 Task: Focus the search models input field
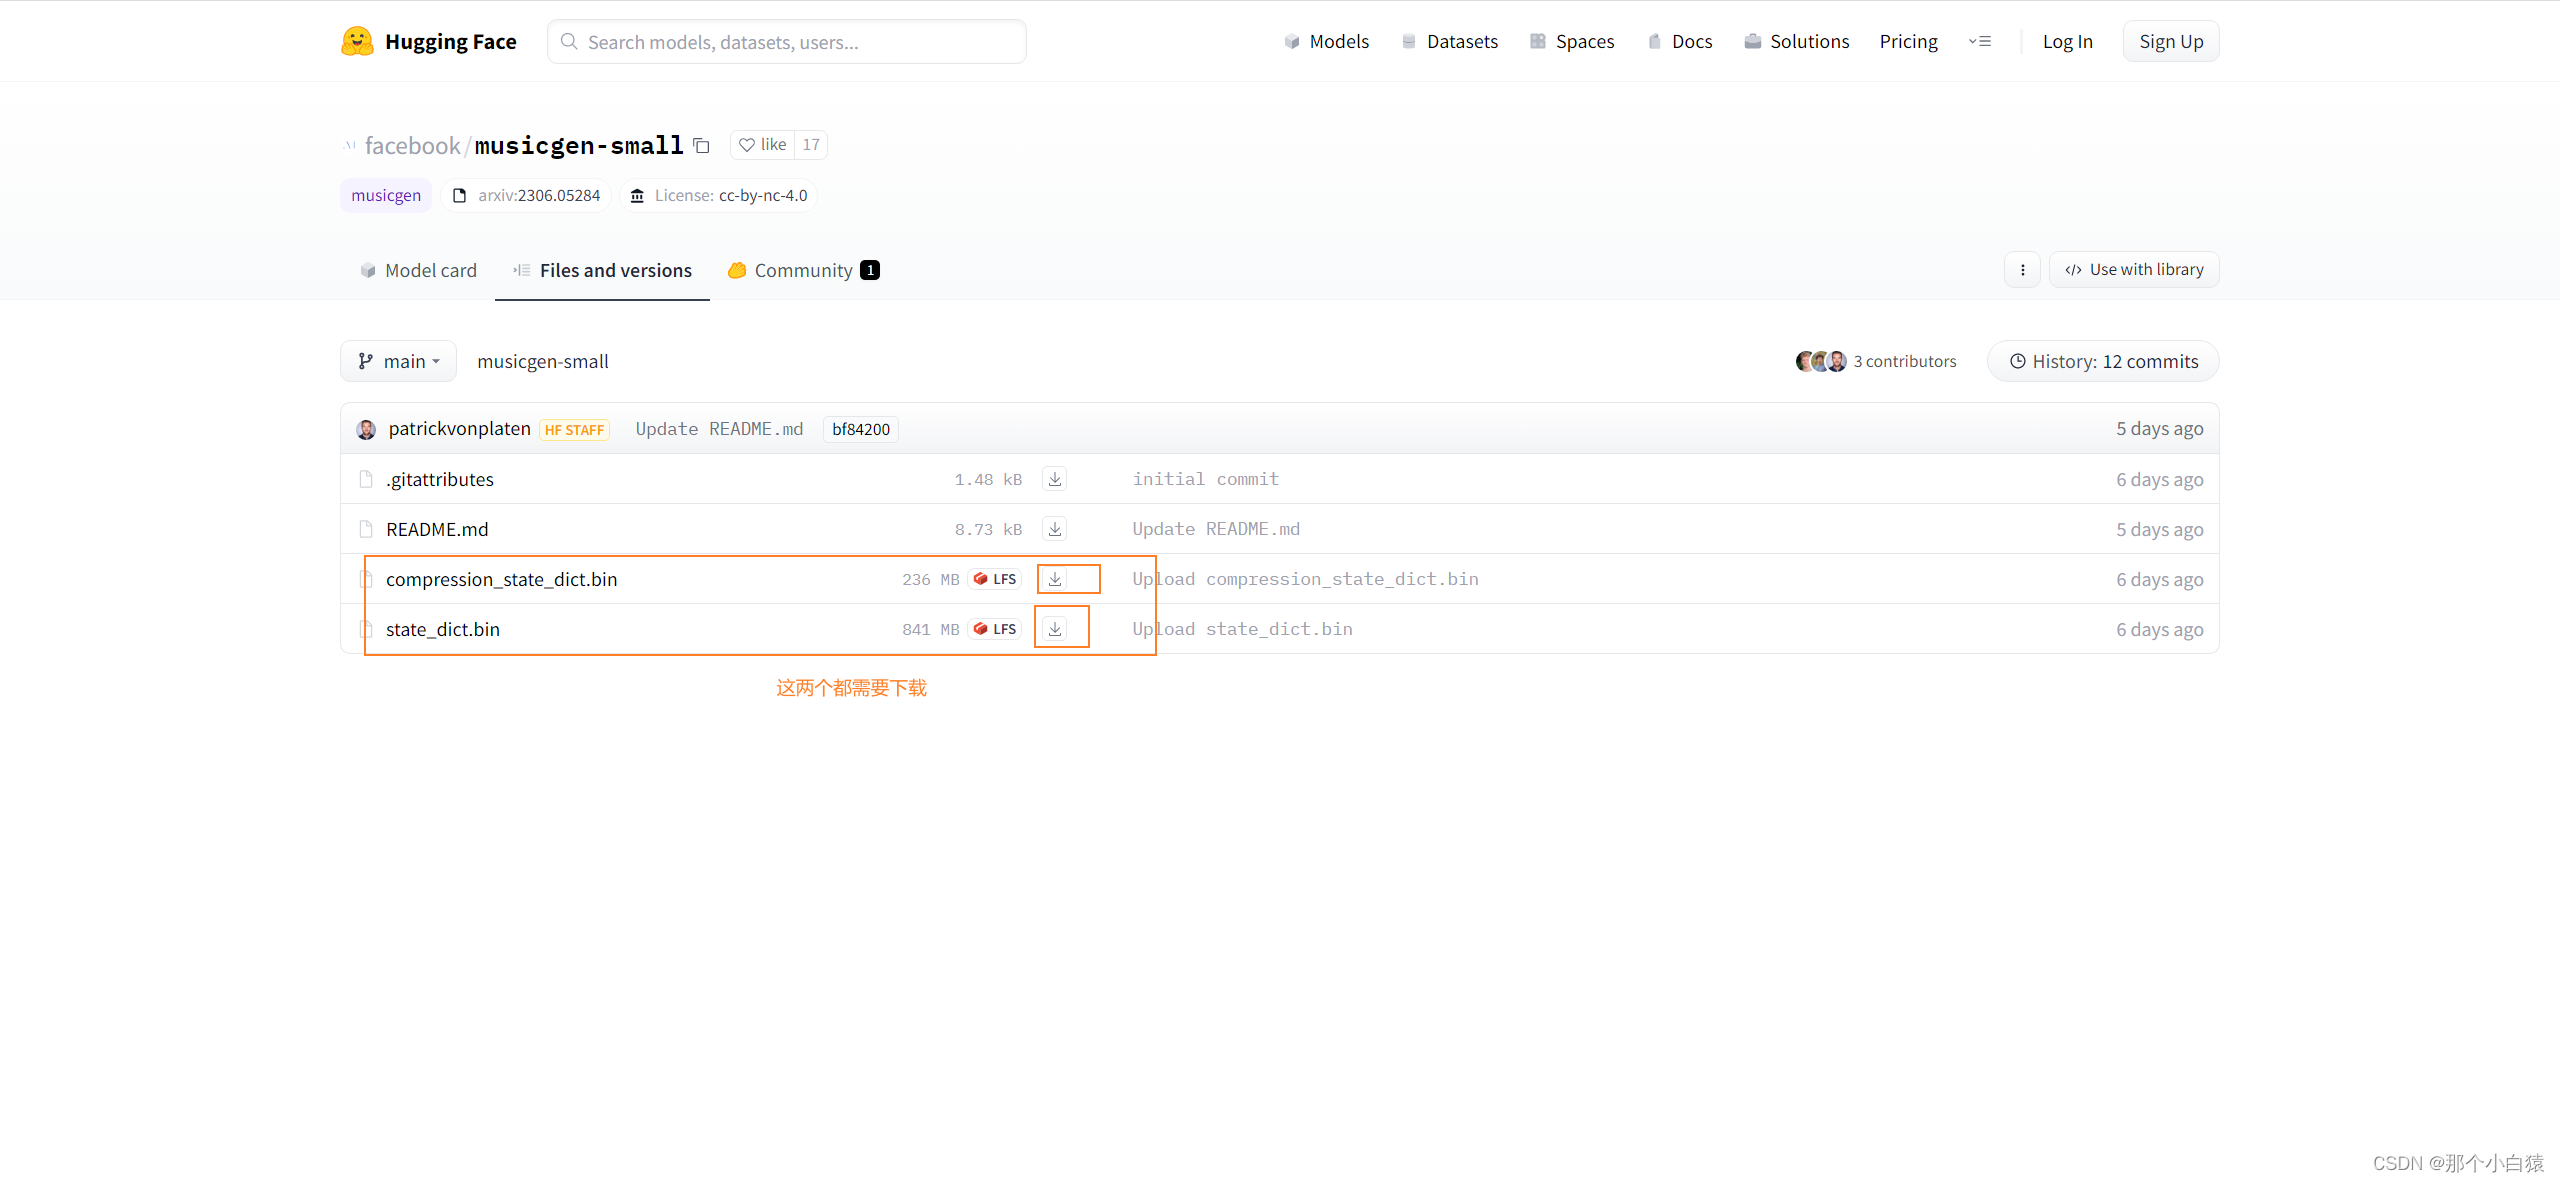[x=787, y=42]
